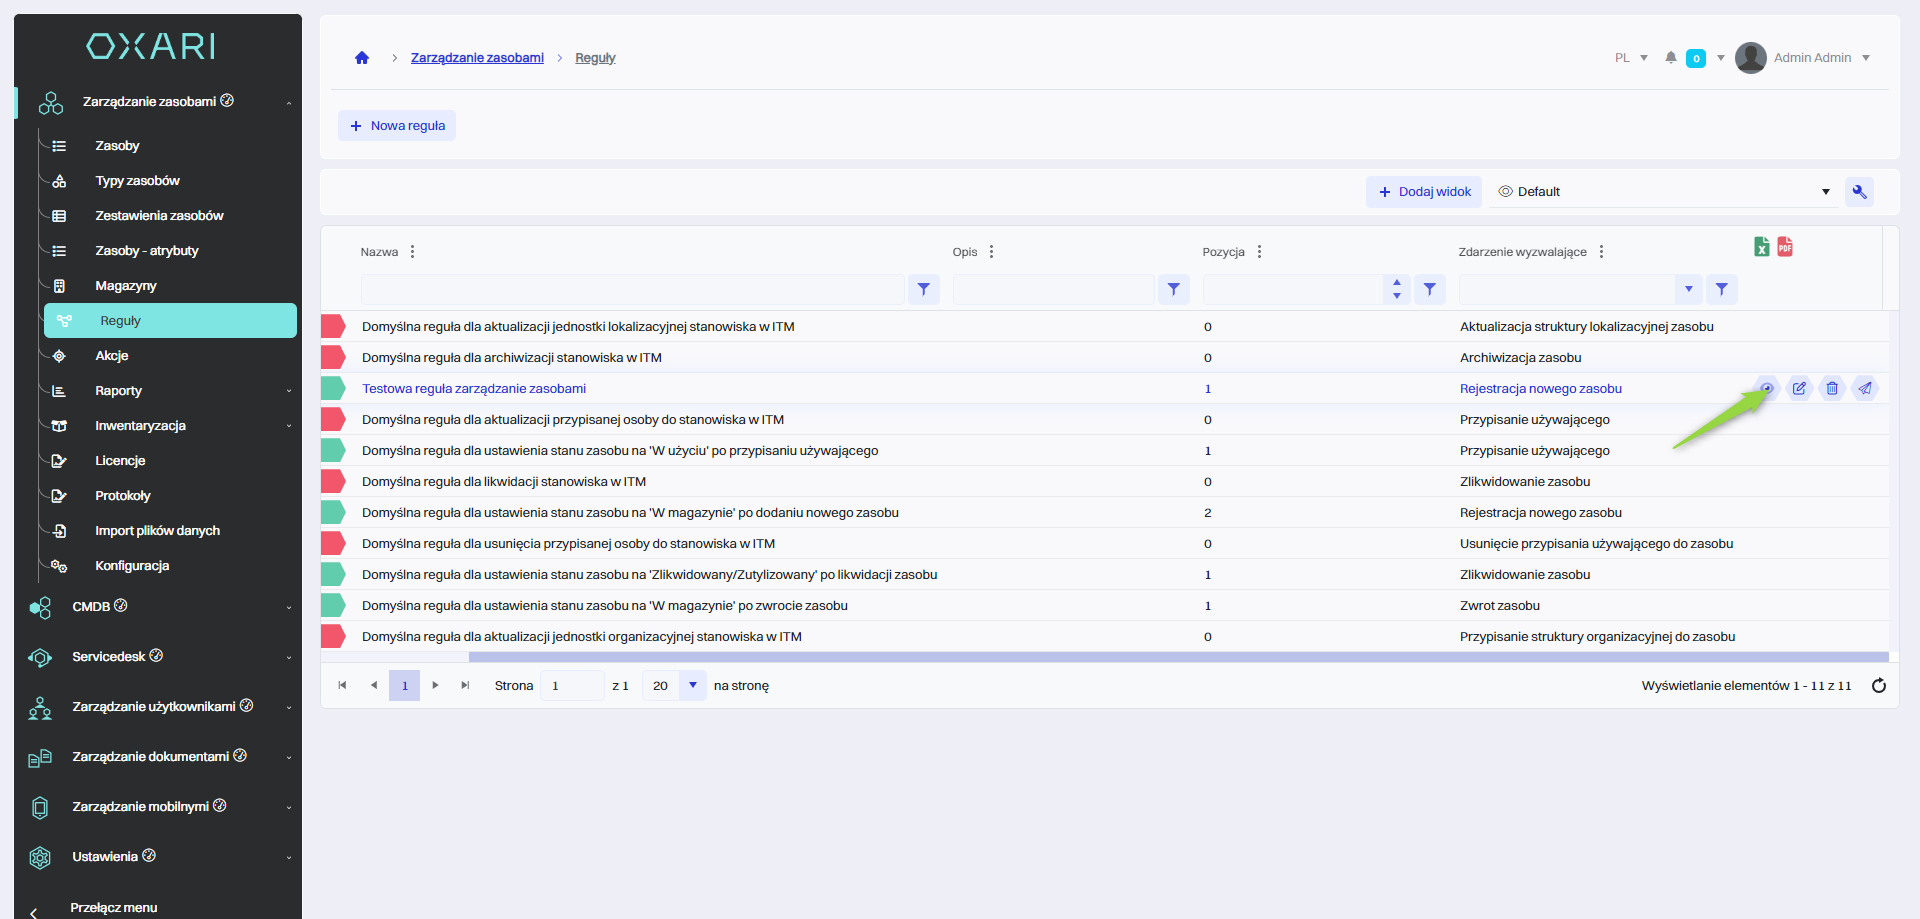
Task: Click the horizontal scrollbar under the table
Action: (x=1178, y=657)
